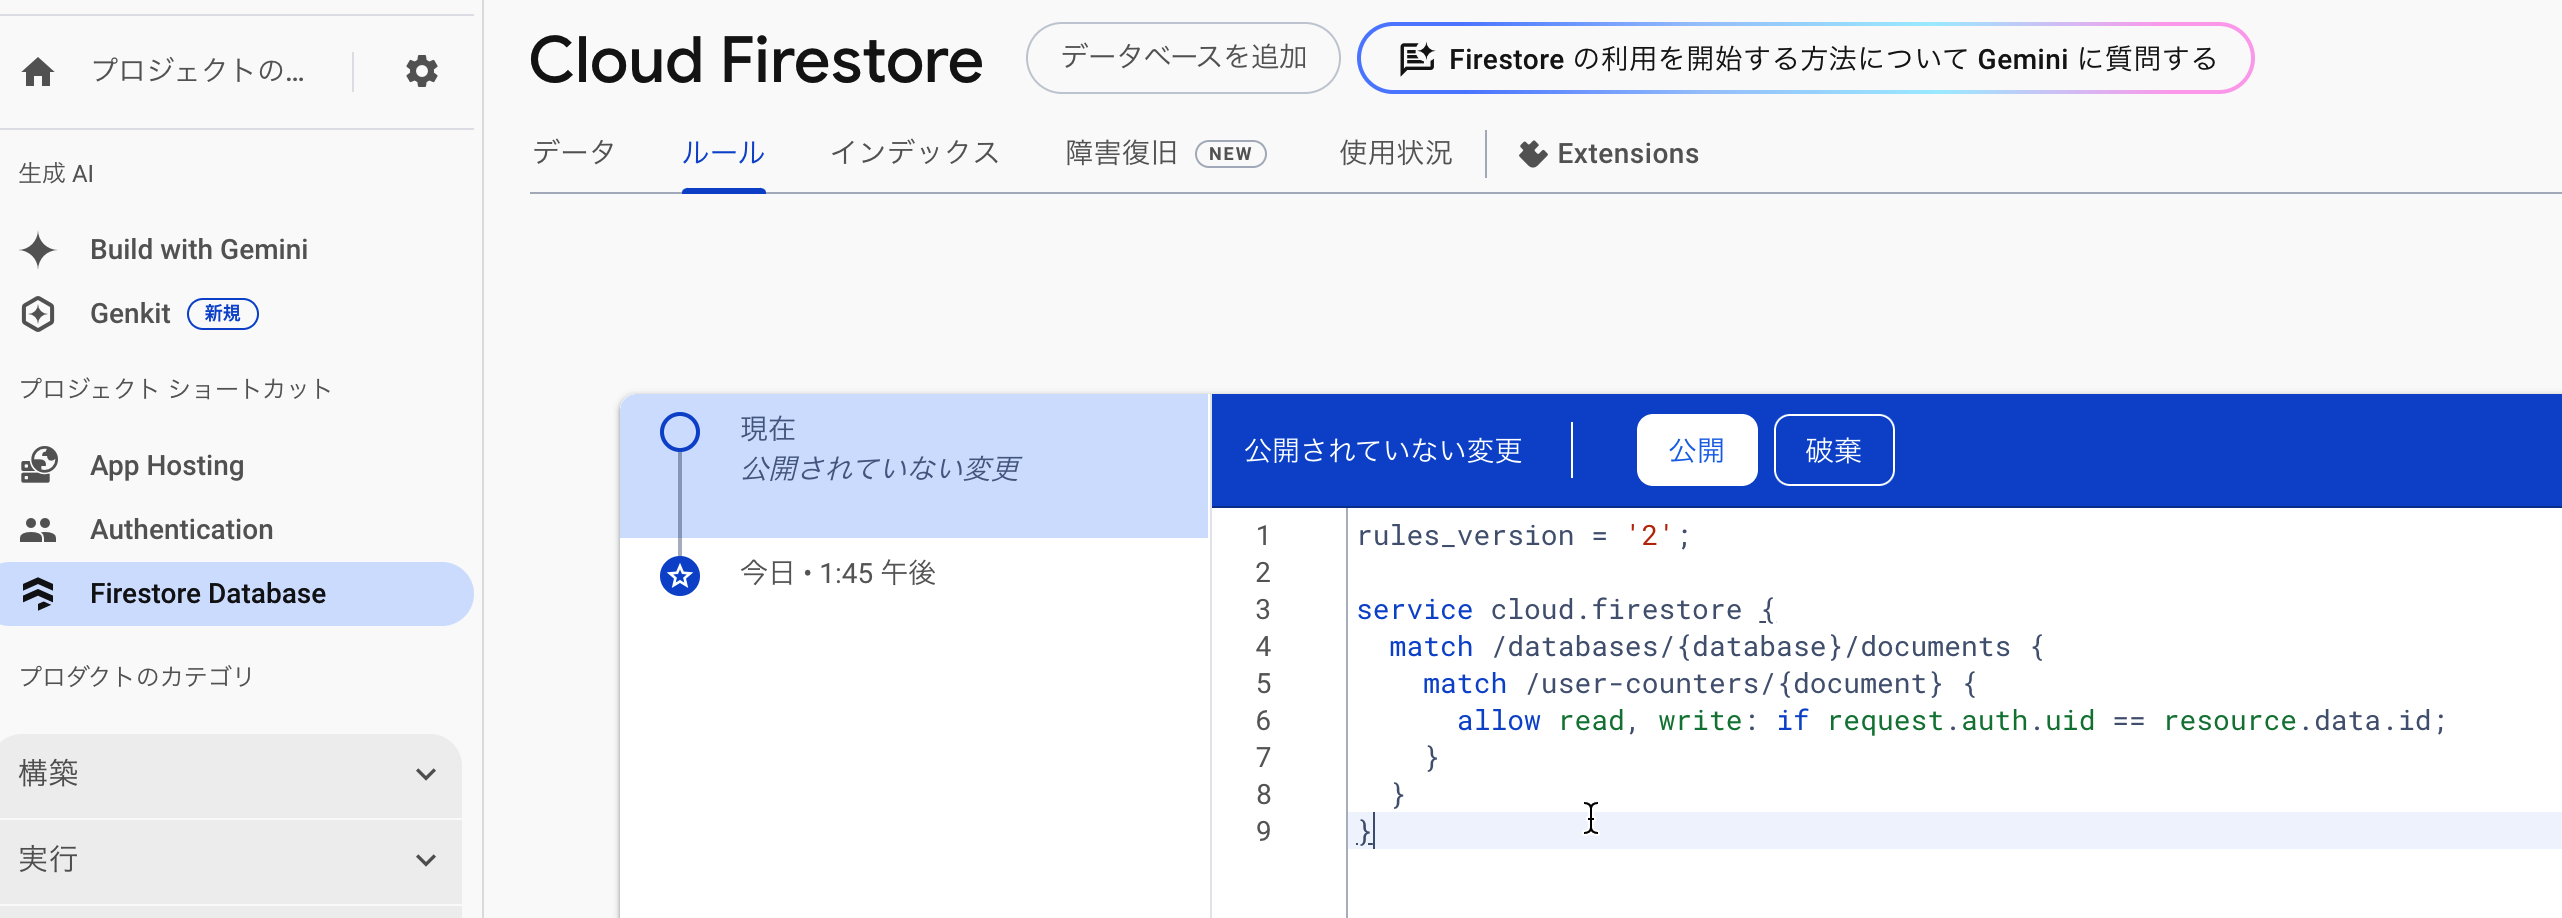The image size is (2562, 918).
Task: Click the データベースを追加 button
Action: [1183, 58]
